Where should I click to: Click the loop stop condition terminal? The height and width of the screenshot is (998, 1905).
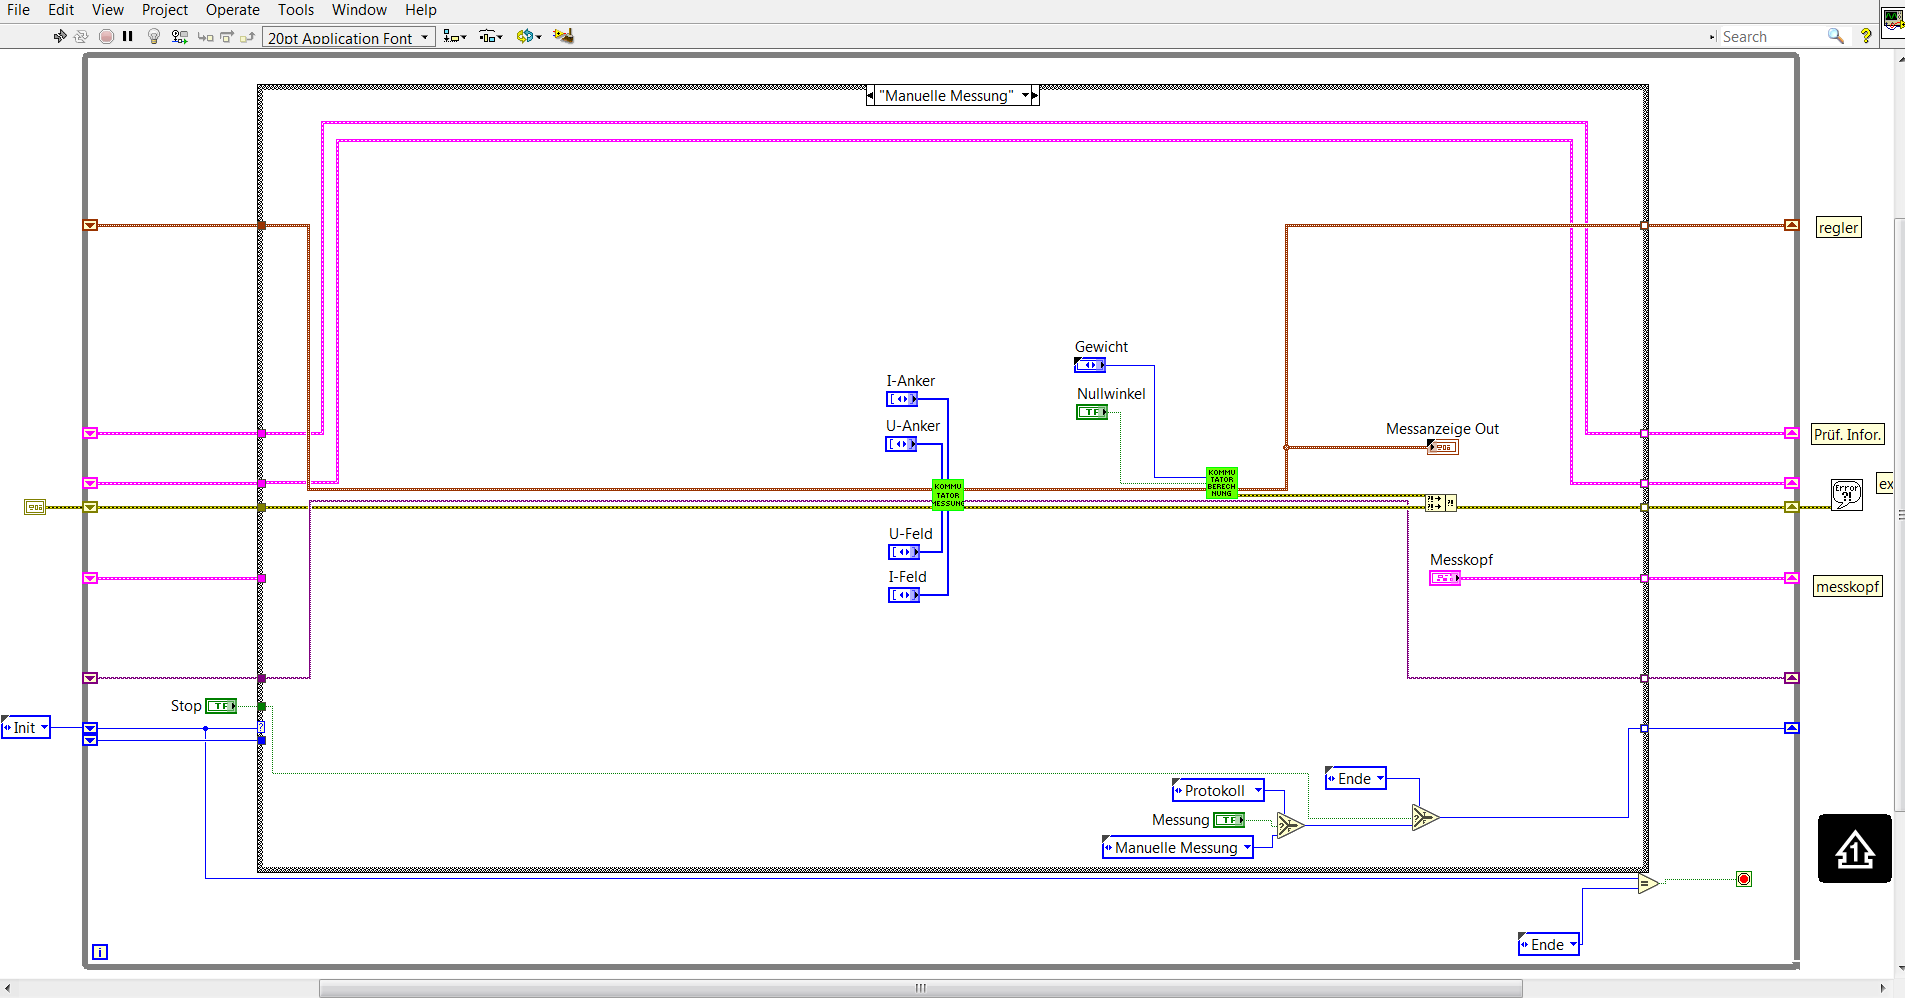1744,879
